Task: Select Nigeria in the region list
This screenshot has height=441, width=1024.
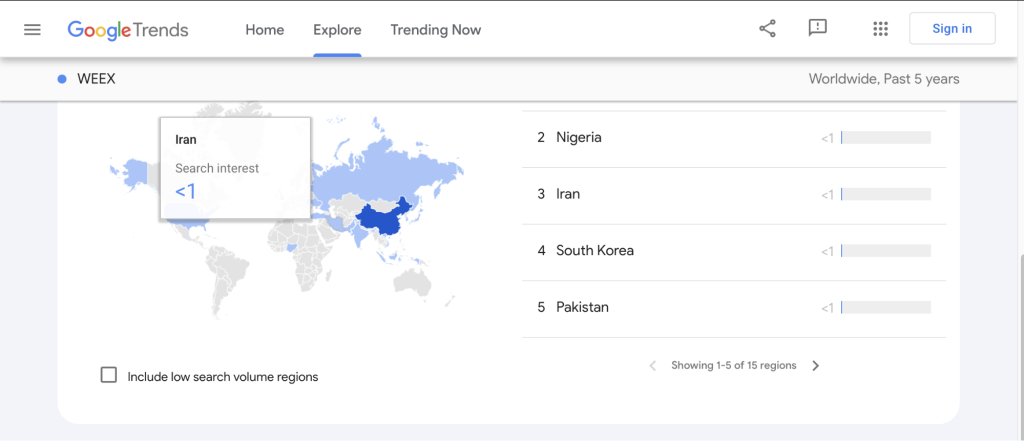Action: click(x=579, y=137)
